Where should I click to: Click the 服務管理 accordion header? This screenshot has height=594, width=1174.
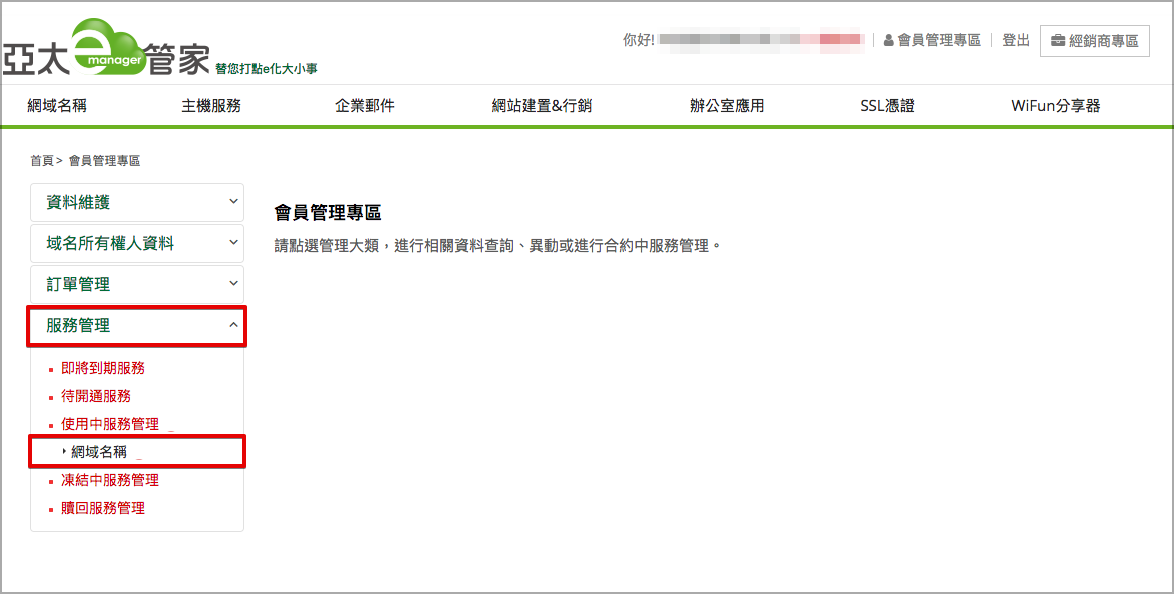(137, 326)
